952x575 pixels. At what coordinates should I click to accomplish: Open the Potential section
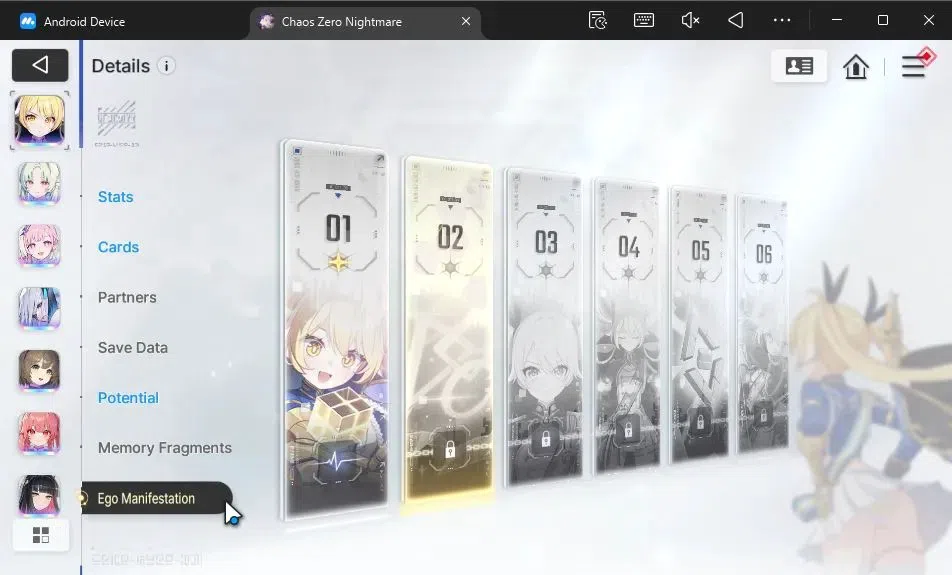[128, 398]
